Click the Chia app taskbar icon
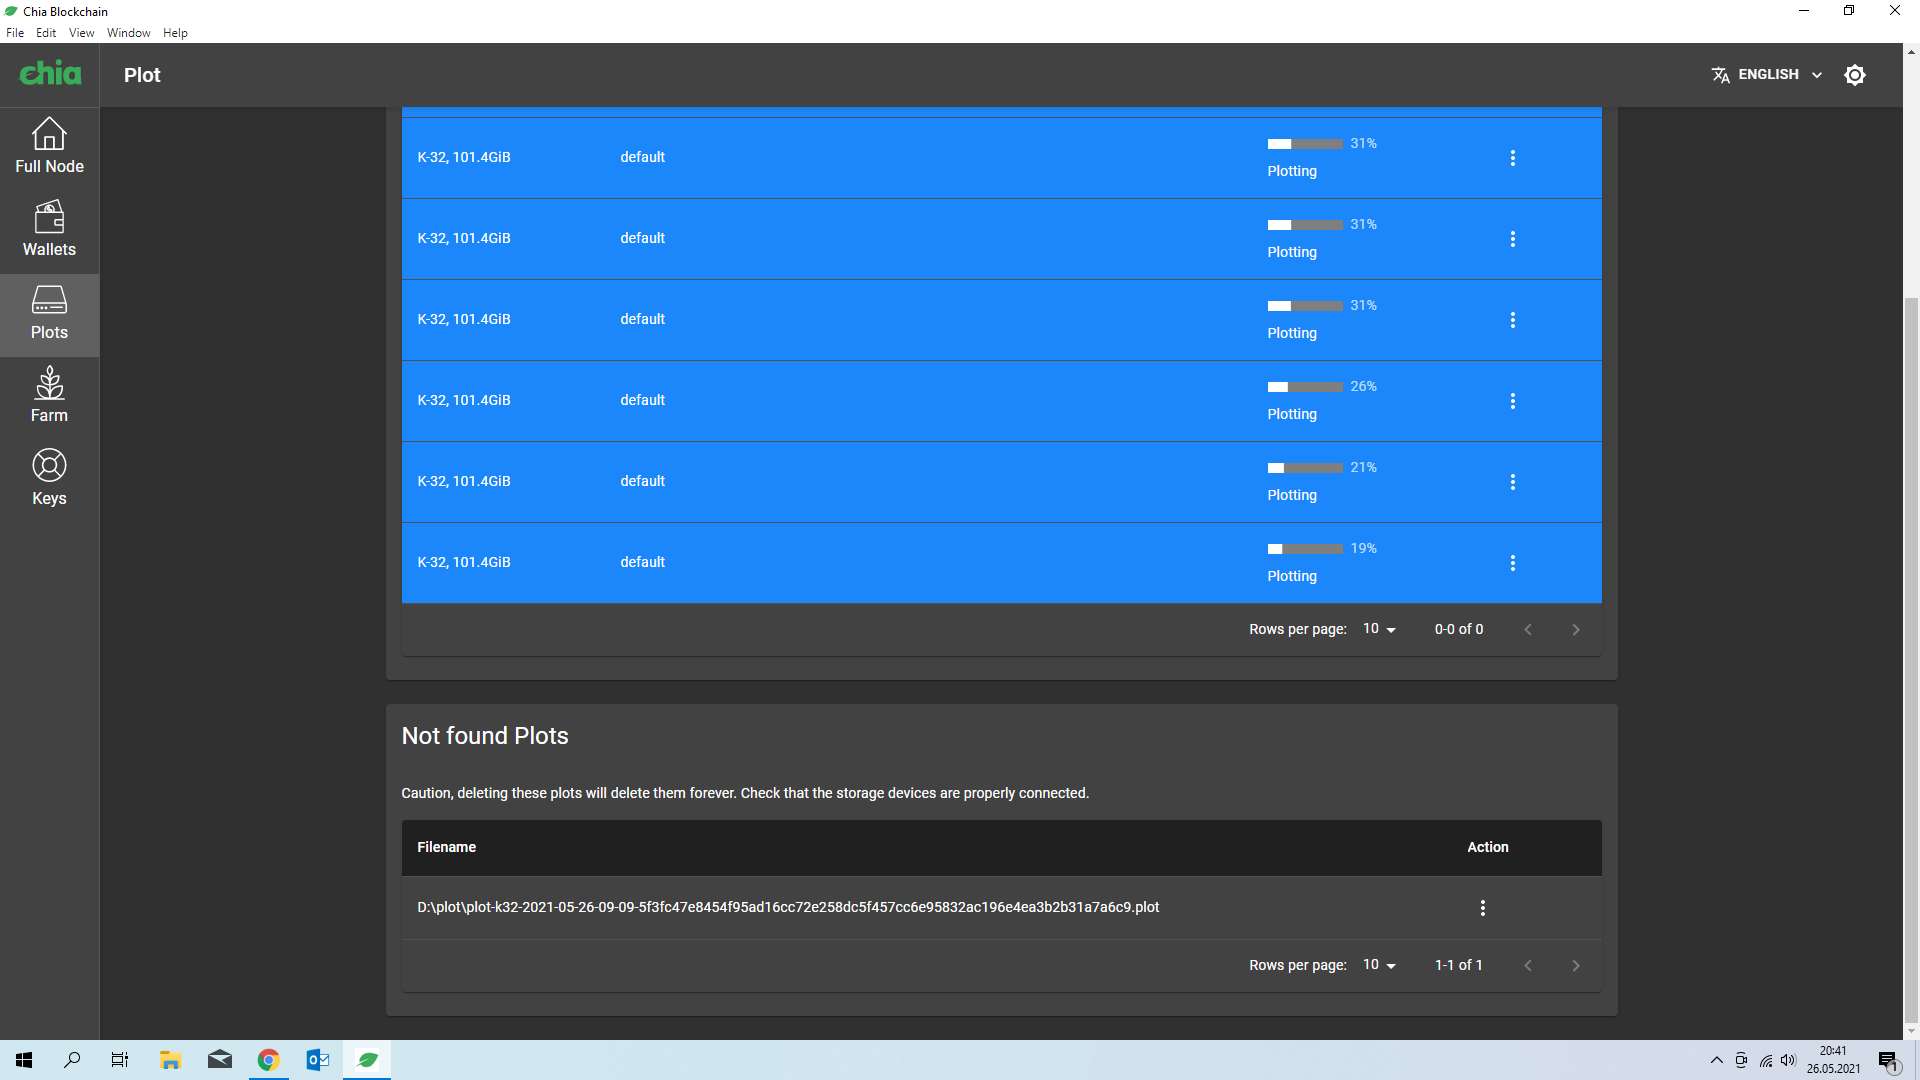 367,1060
